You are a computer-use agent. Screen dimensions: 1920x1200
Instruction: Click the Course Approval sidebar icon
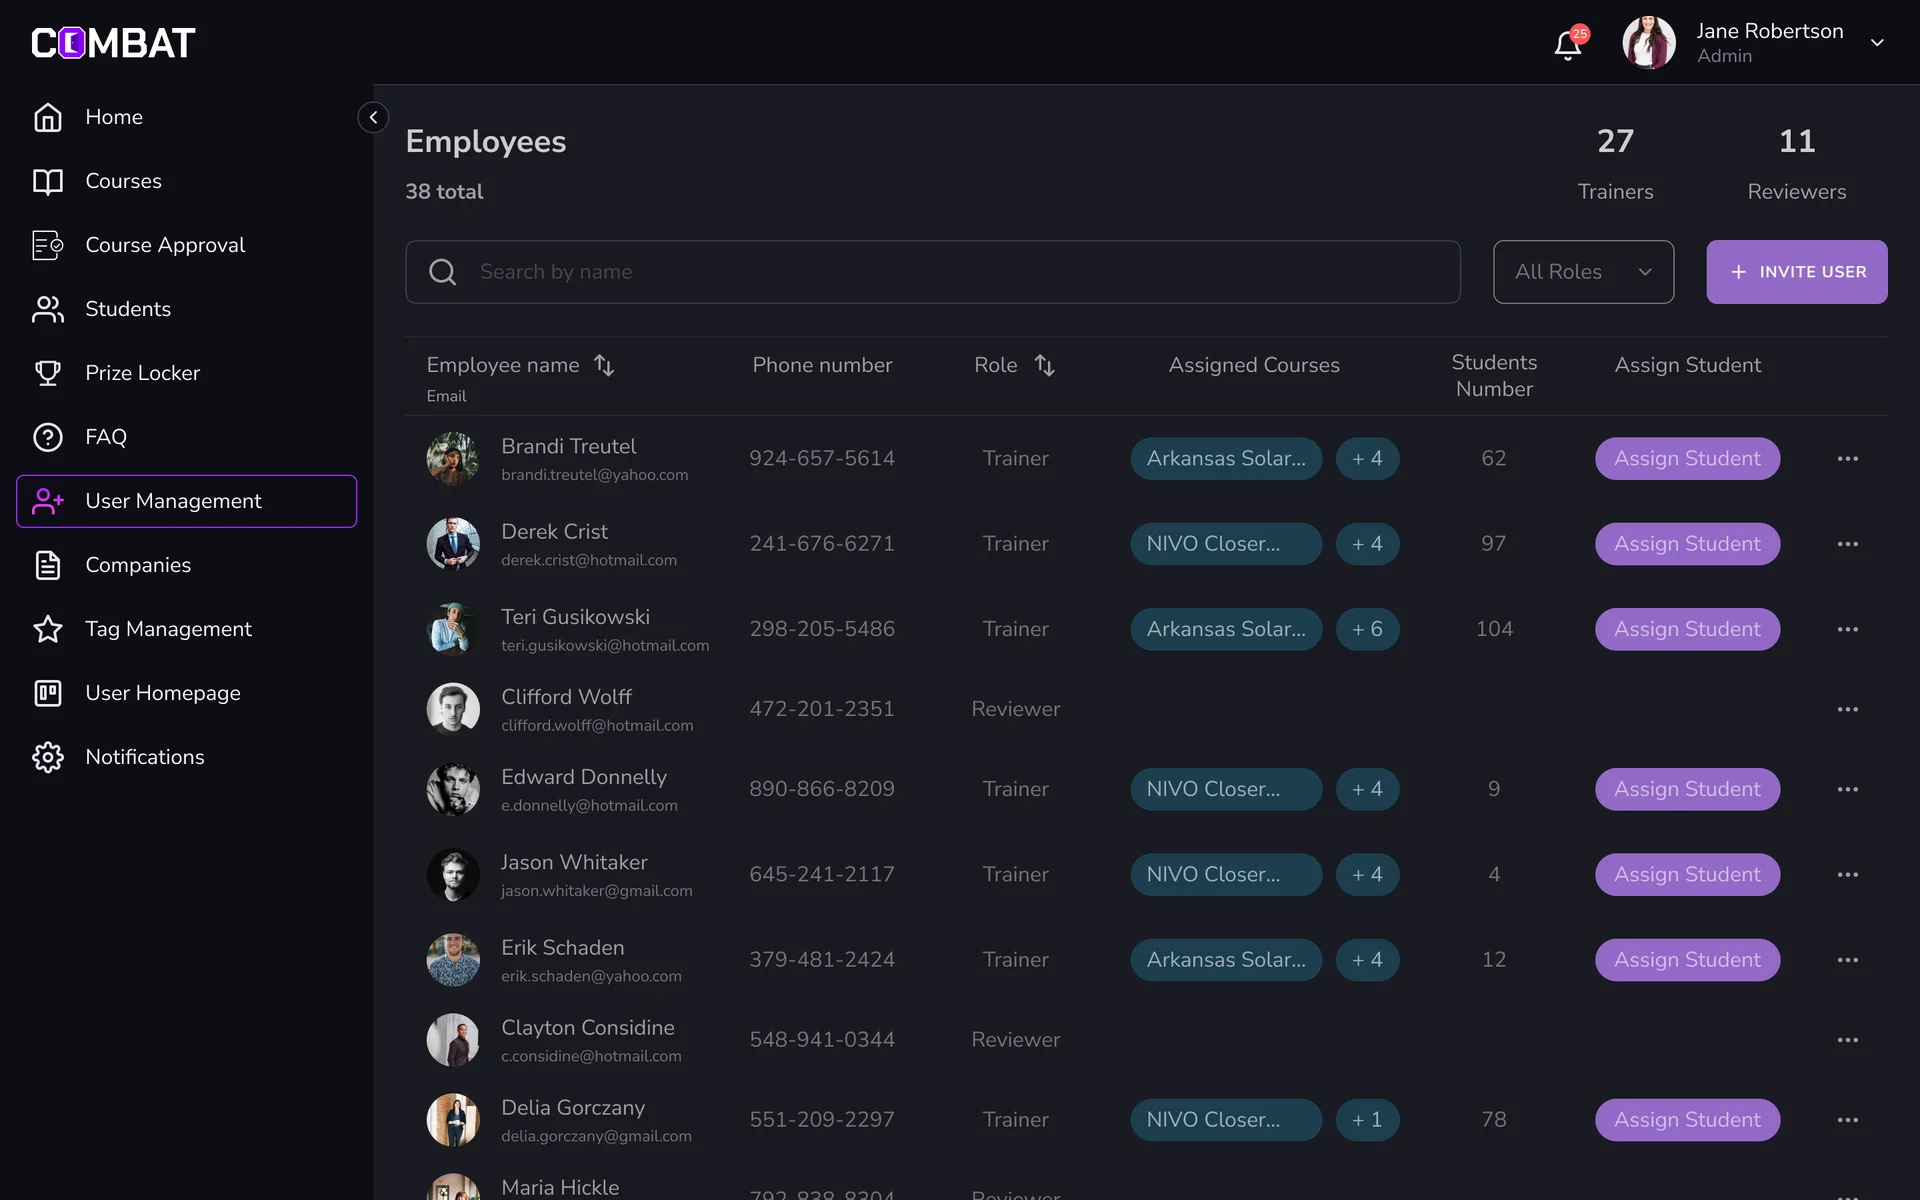coord(48,245)
